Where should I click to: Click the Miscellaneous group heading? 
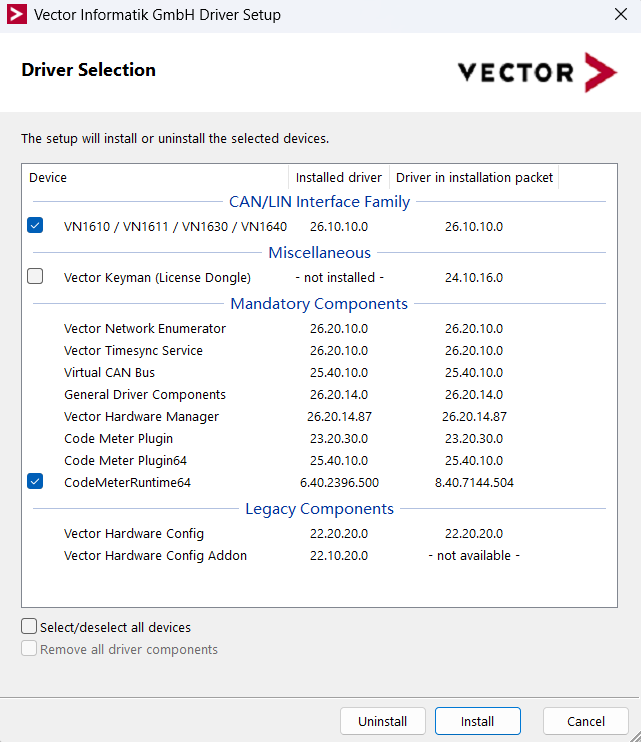(x=319, y=253)
